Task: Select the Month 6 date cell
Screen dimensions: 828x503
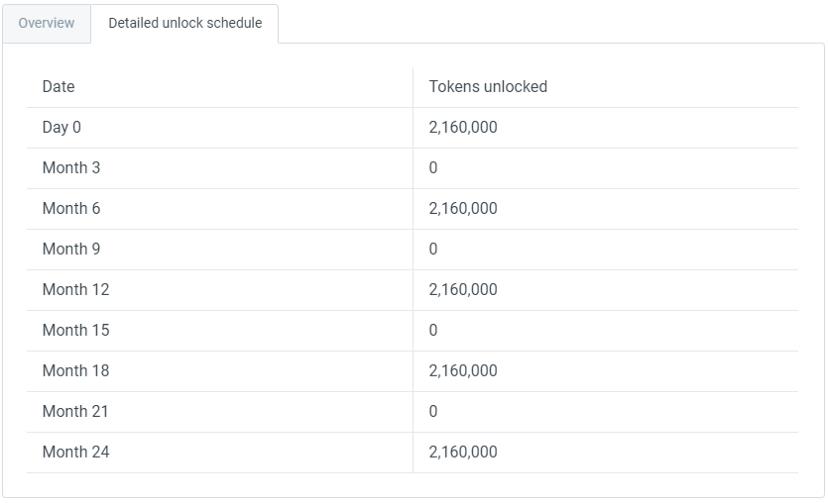Action: pyautogui.click(x=71, y=209)
